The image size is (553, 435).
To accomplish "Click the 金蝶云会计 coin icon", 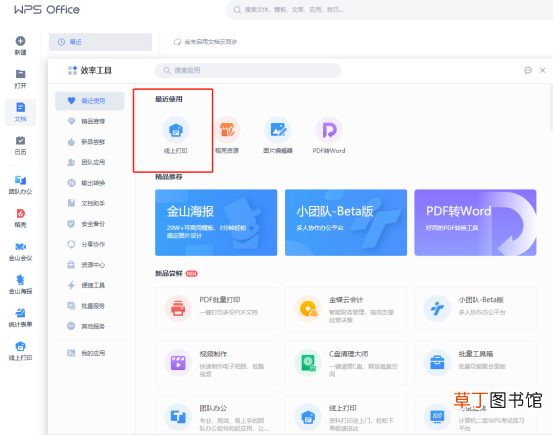I will (x=308, y=309).
